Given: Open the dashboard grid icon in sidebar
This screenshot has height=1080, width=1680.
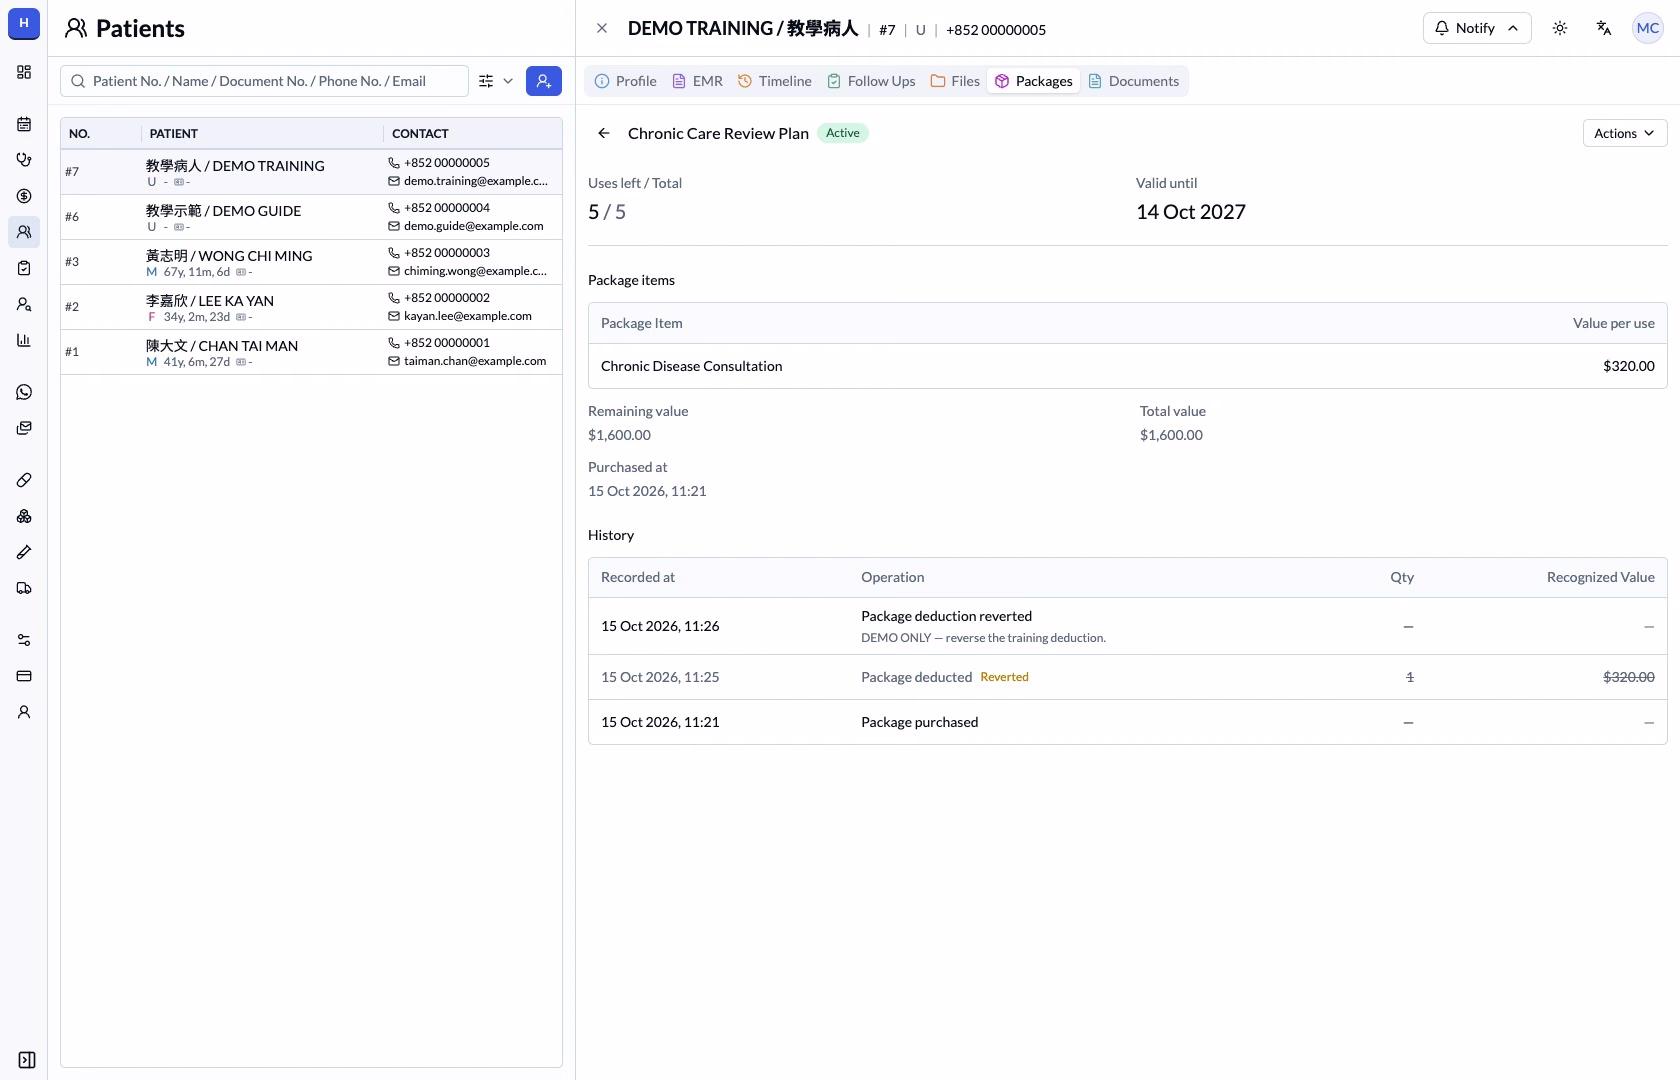Looking at the screenshot, I should [x=24, y=72].
